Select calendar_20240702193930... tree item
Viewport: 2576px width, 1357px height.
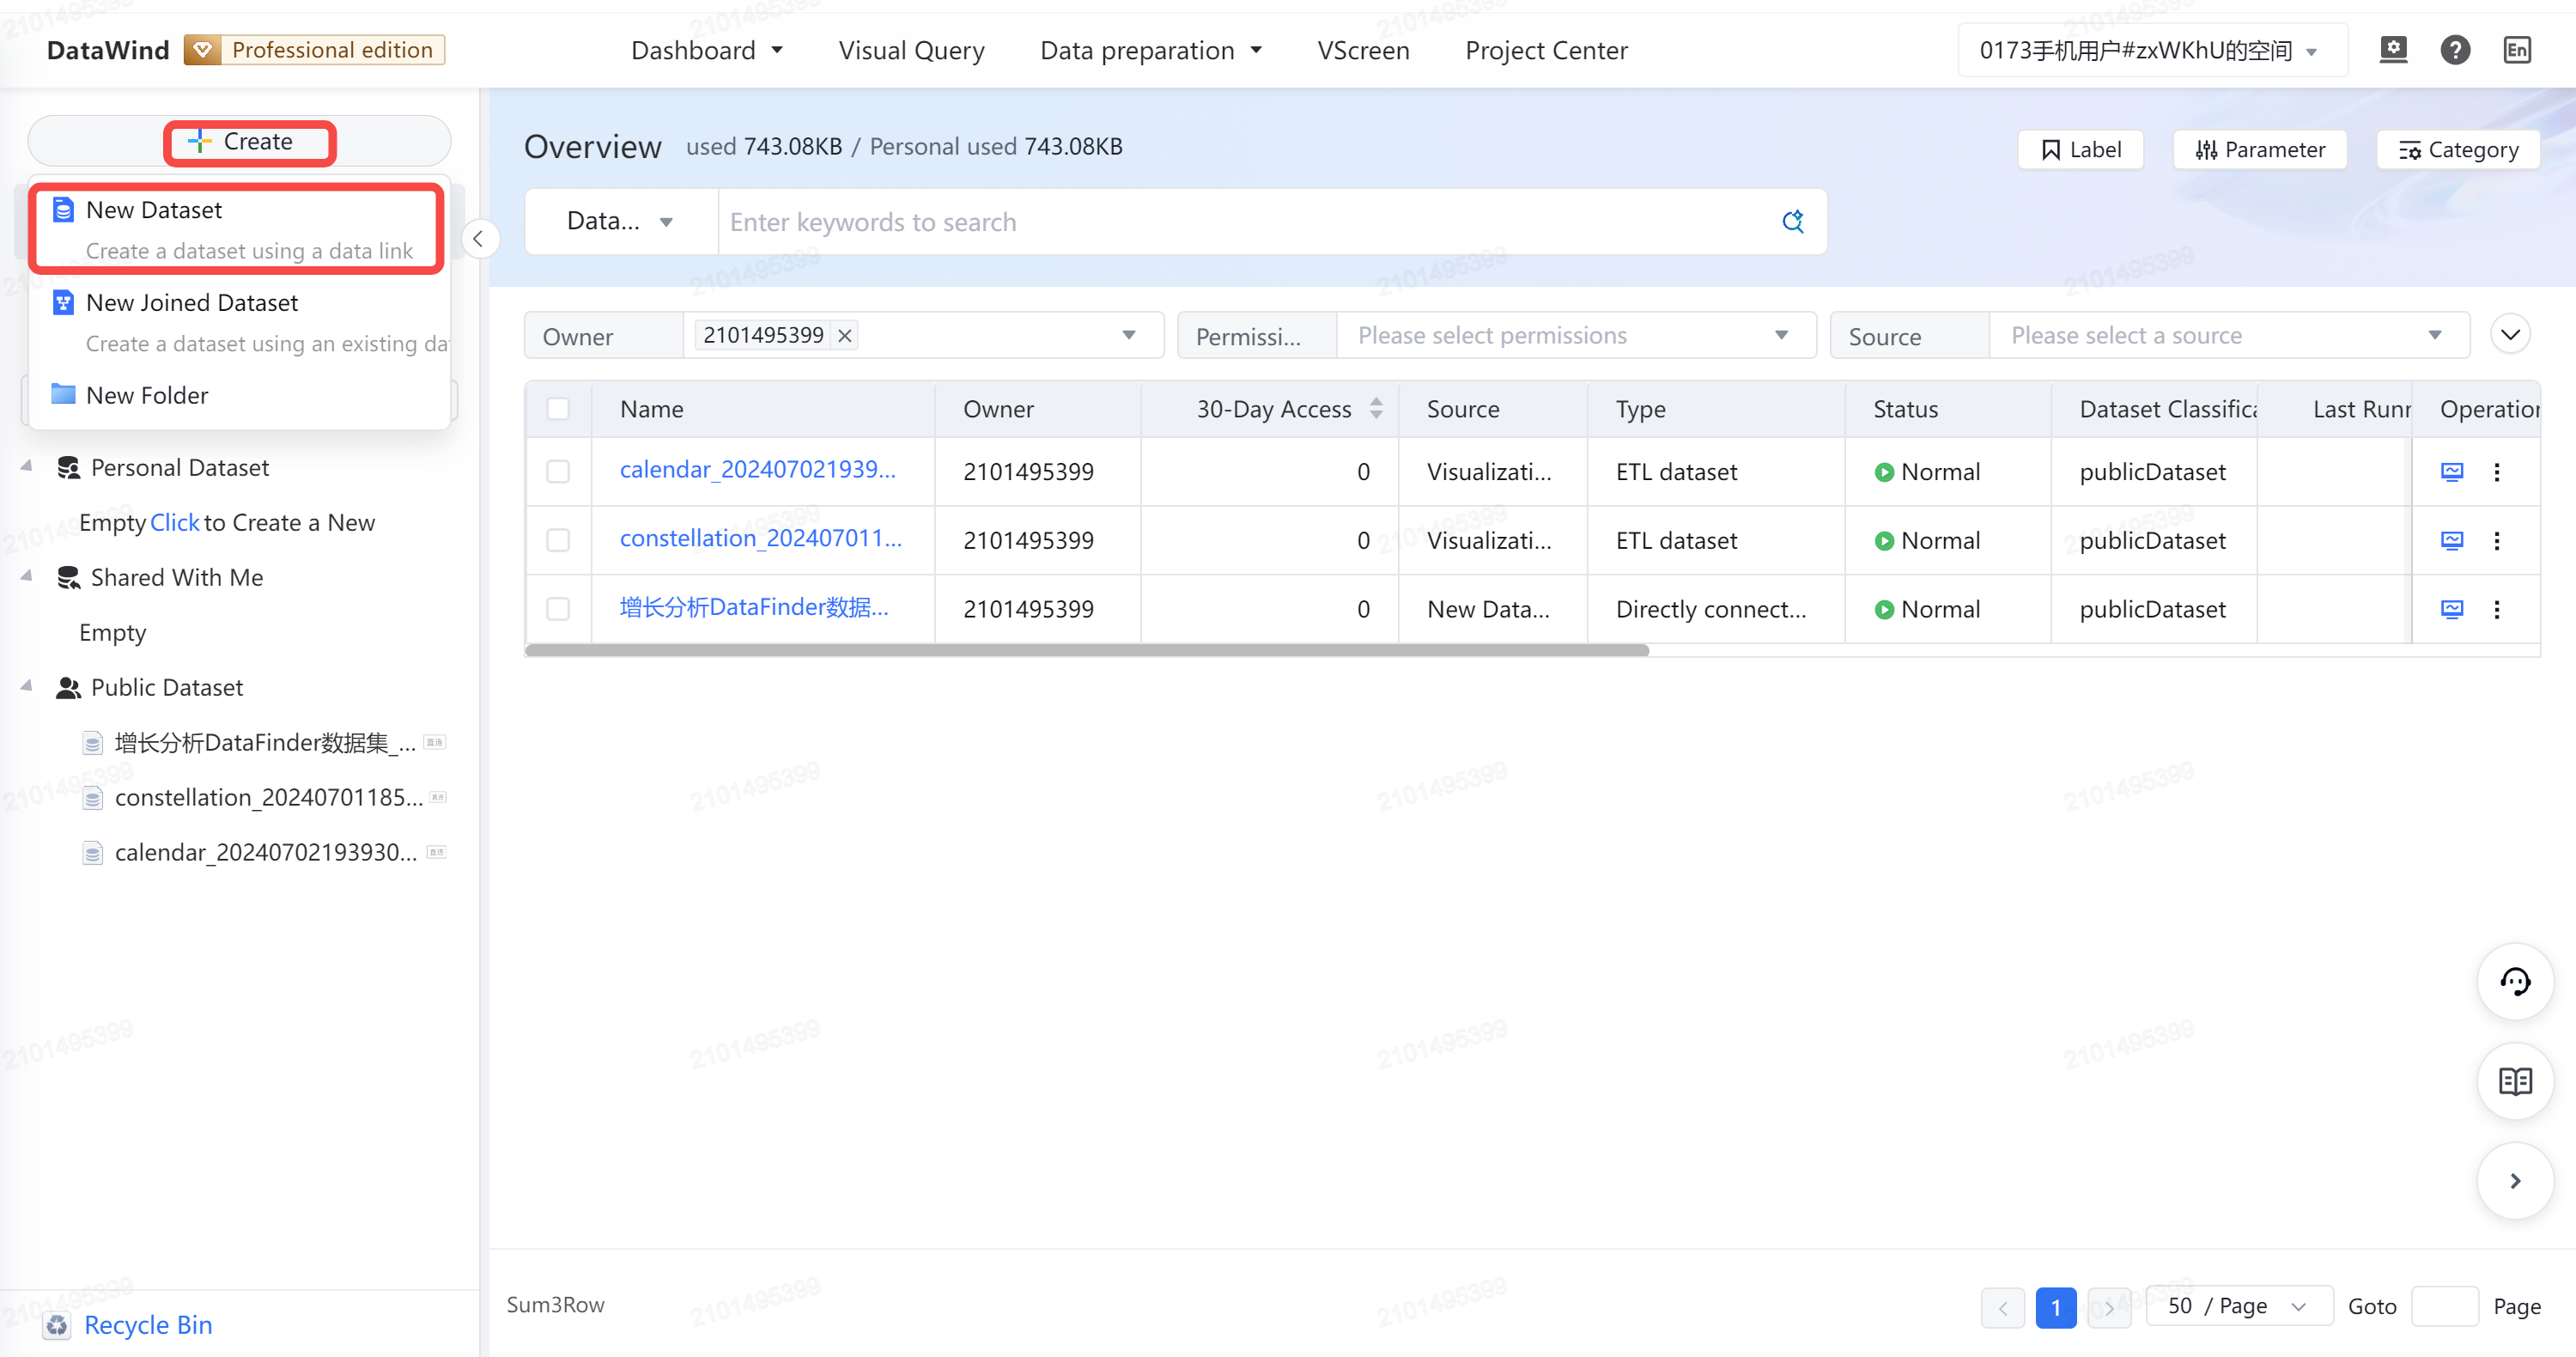click(265, 852)
